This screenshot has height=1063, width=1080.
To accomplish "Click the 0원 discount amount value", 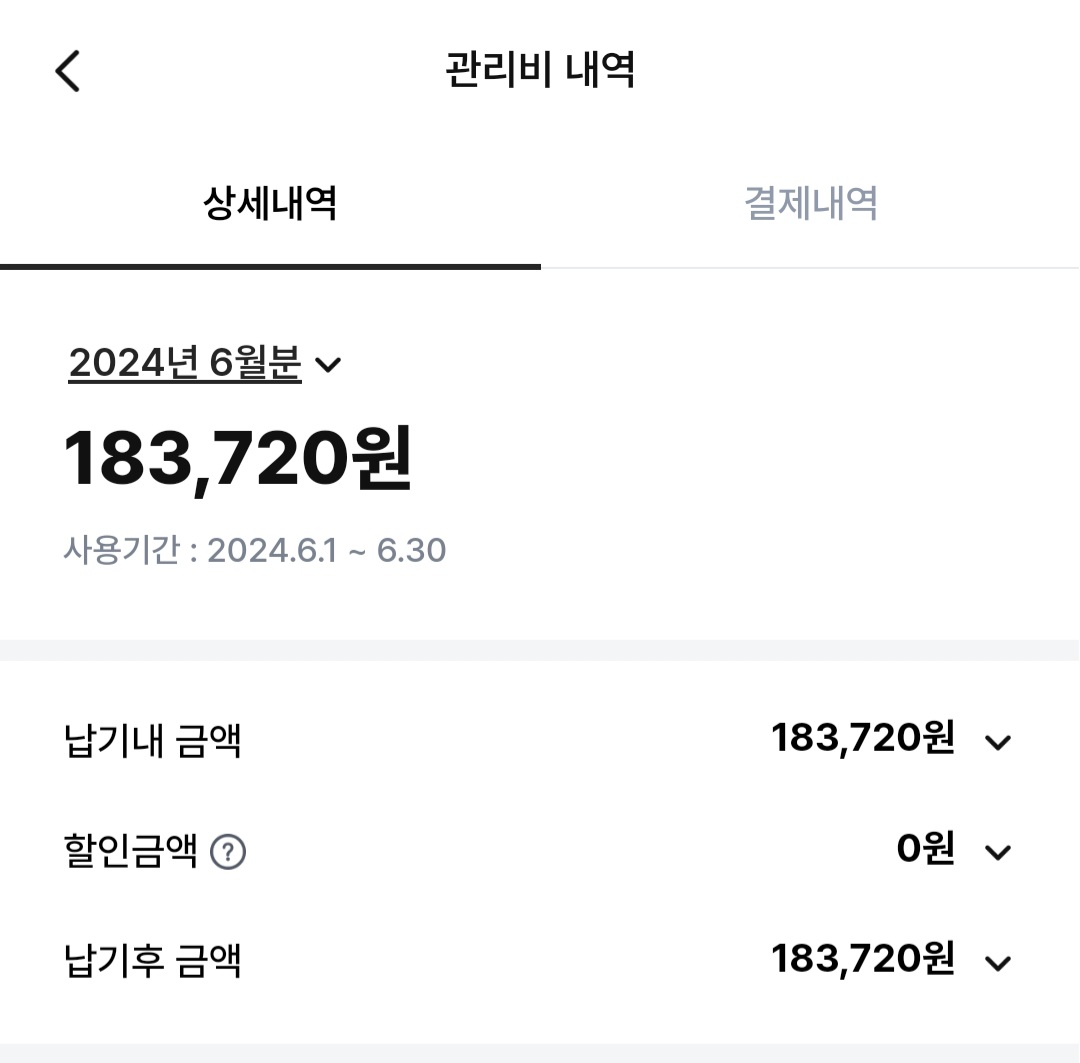I will [x=925, y=850].
